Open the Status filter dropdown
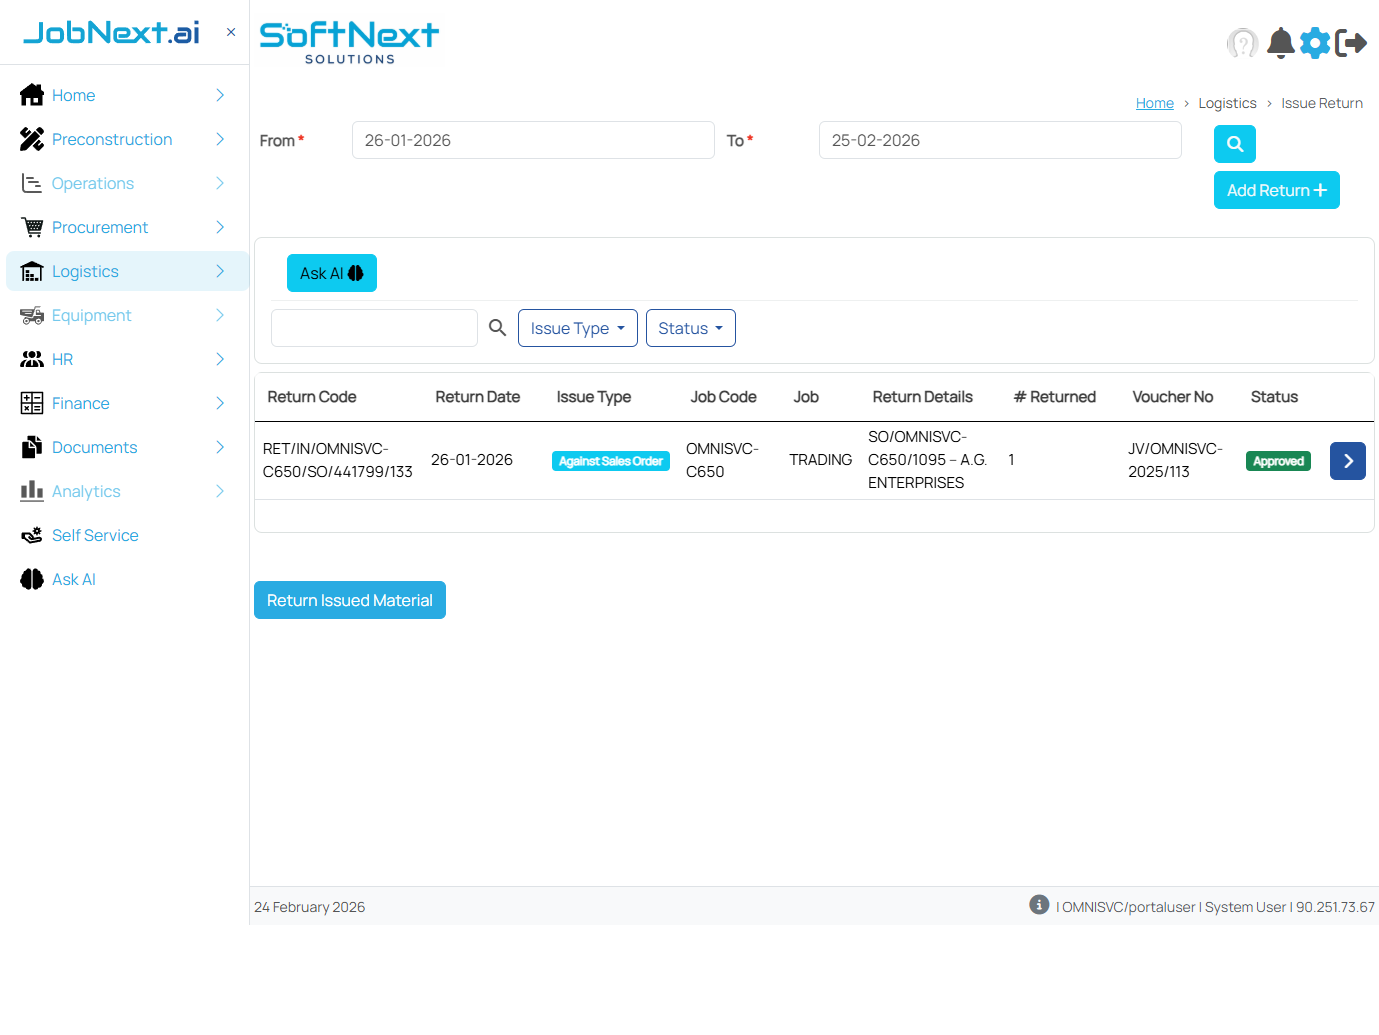The width and height of the screenshot is (1379, 1035). coord(690,327)
